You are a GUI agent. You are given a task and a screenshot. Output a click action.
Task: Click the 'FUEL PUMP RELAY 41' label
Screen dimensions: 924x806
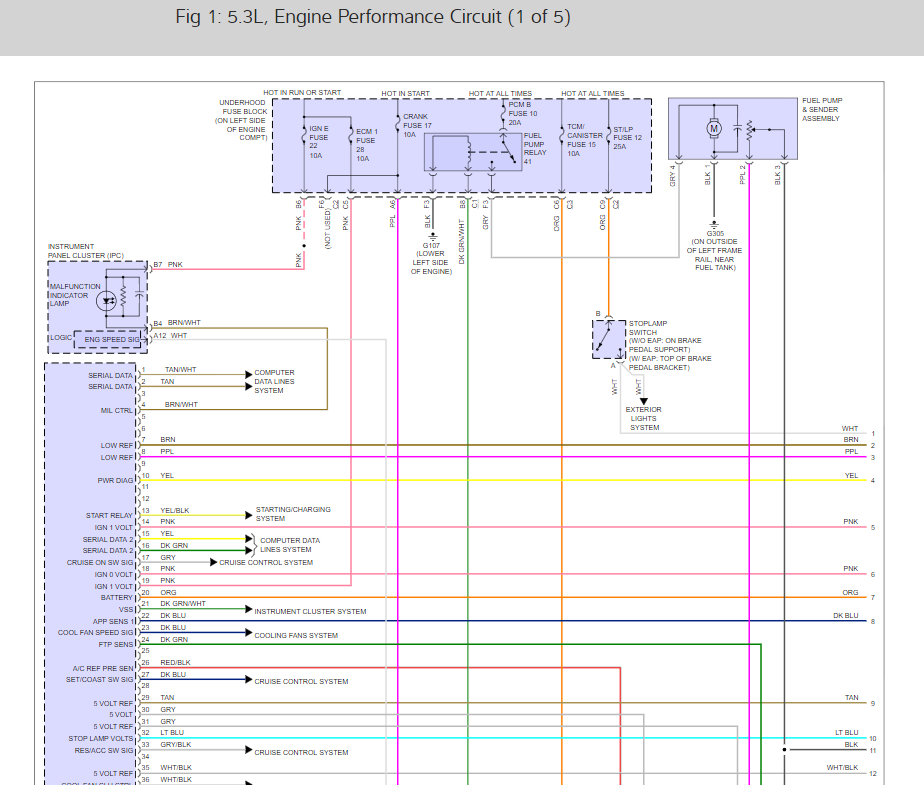pyautogui.click(x=535, y=148)
